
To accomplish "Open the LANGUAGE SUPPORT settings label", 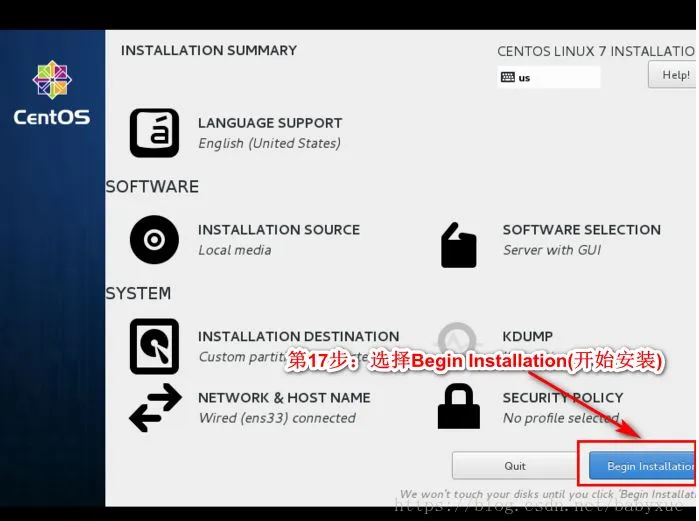I will pyautogui.click(x=270, y=123).
